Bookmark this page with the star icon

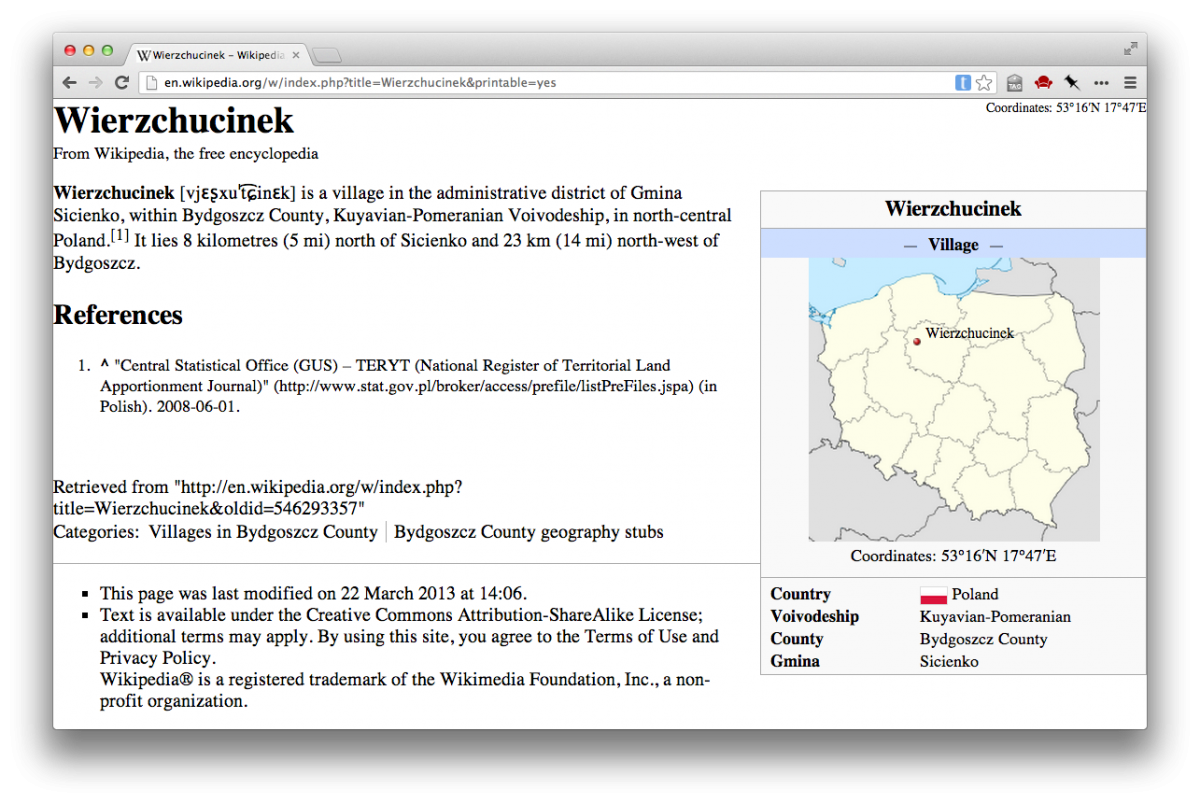[984, 83]
